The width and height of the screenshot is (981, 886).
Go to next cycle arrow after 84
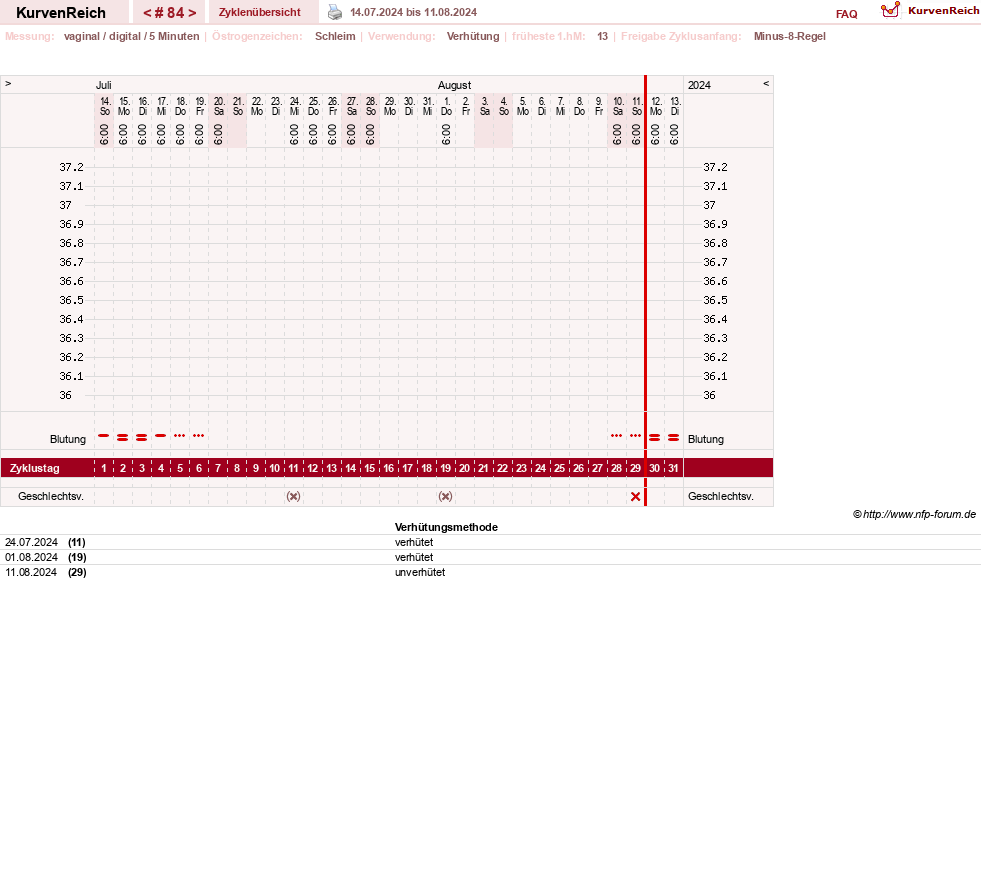point(192,13)
